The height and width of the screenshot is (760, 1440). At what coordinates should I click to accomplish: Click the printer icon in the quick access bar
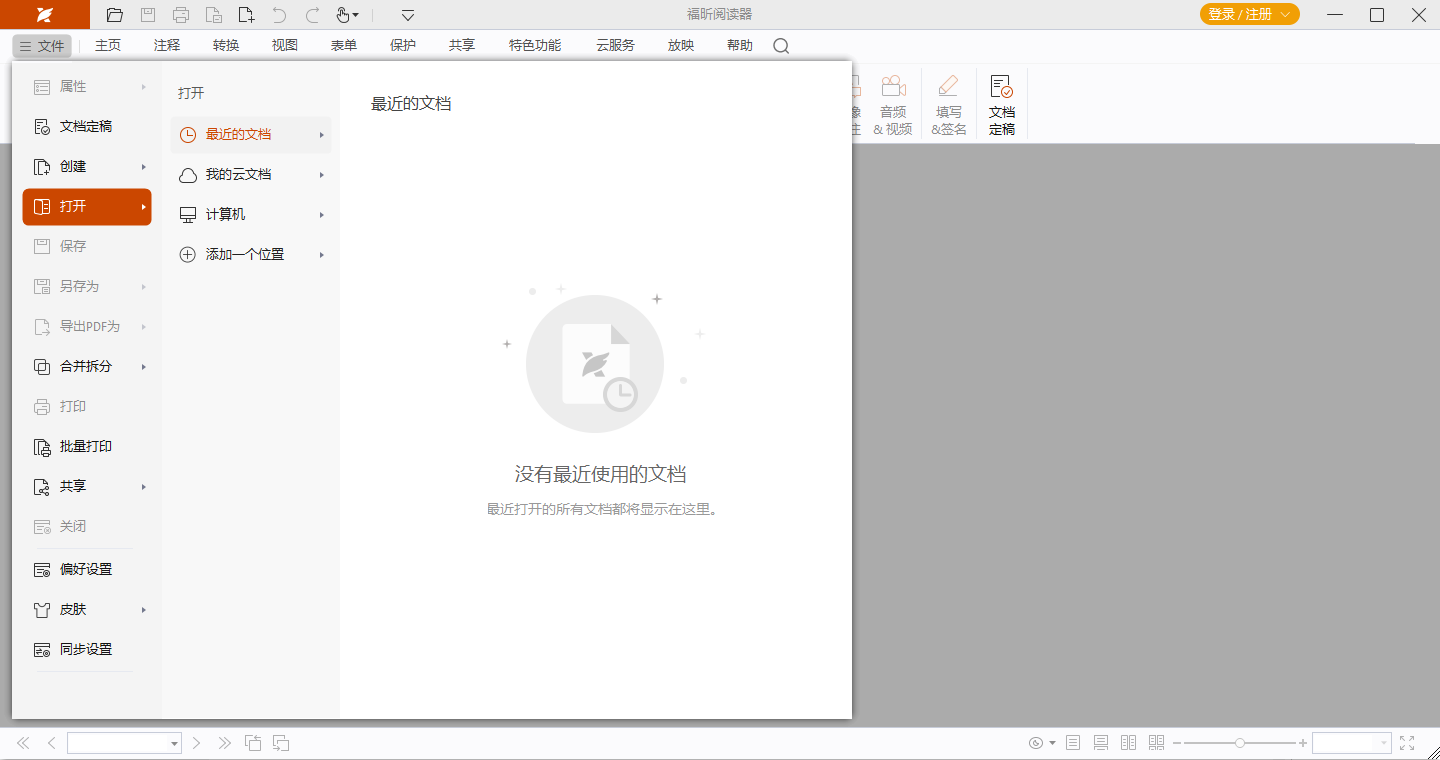181,15
